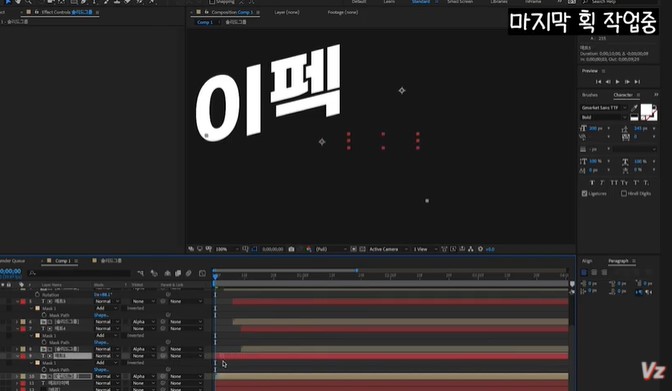Jump to the first frame in Preview
Image resolution: width=672 pixels, height=391 pixels.
[x=599, y=81]
